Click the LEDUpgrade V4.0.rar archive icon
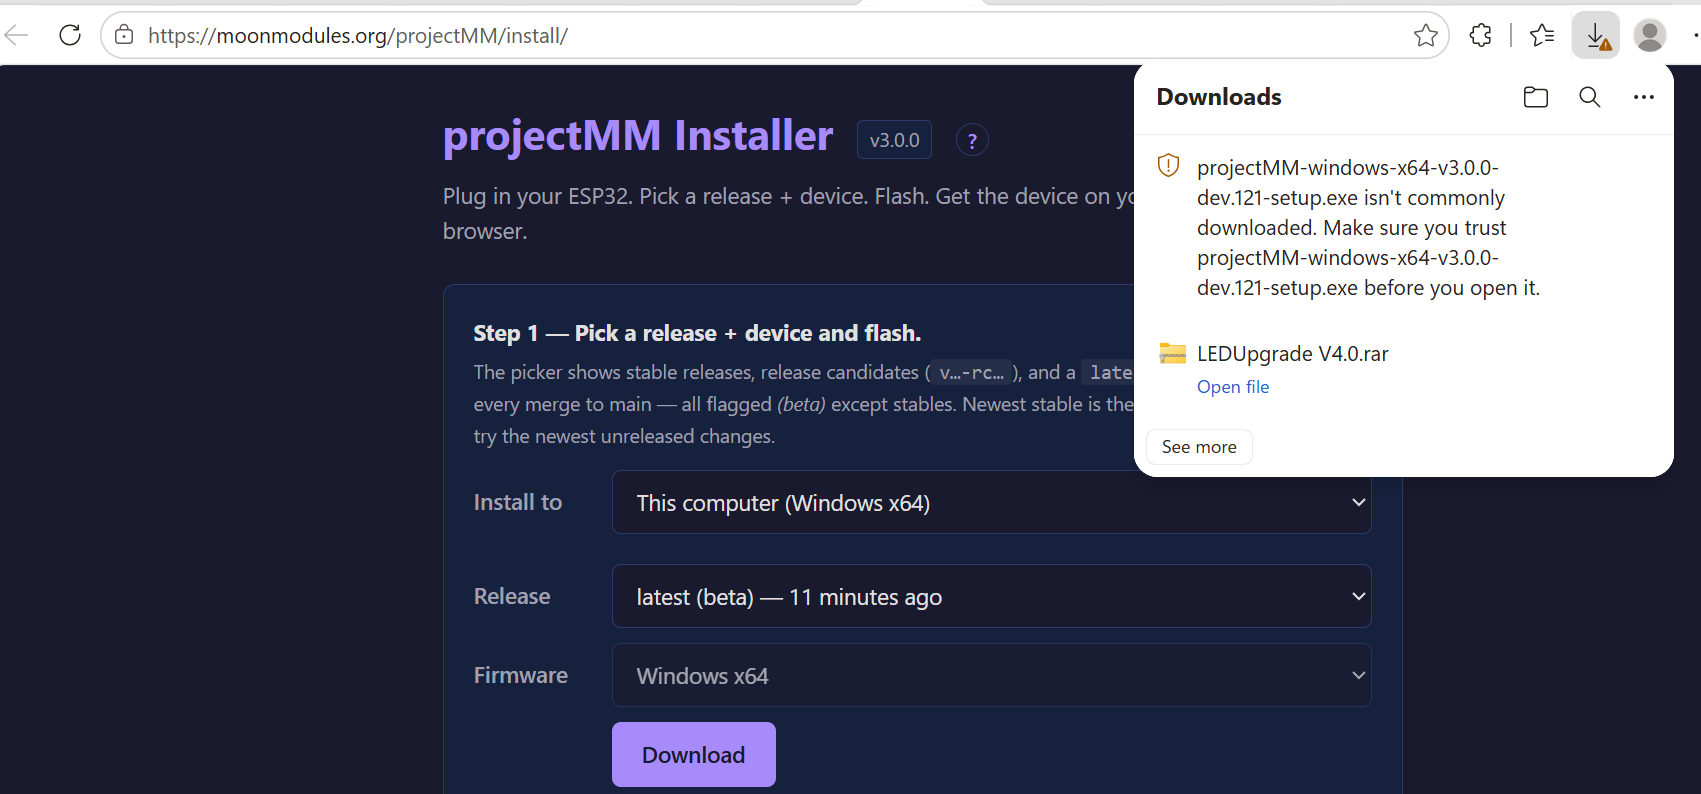 click(1172, 353)
